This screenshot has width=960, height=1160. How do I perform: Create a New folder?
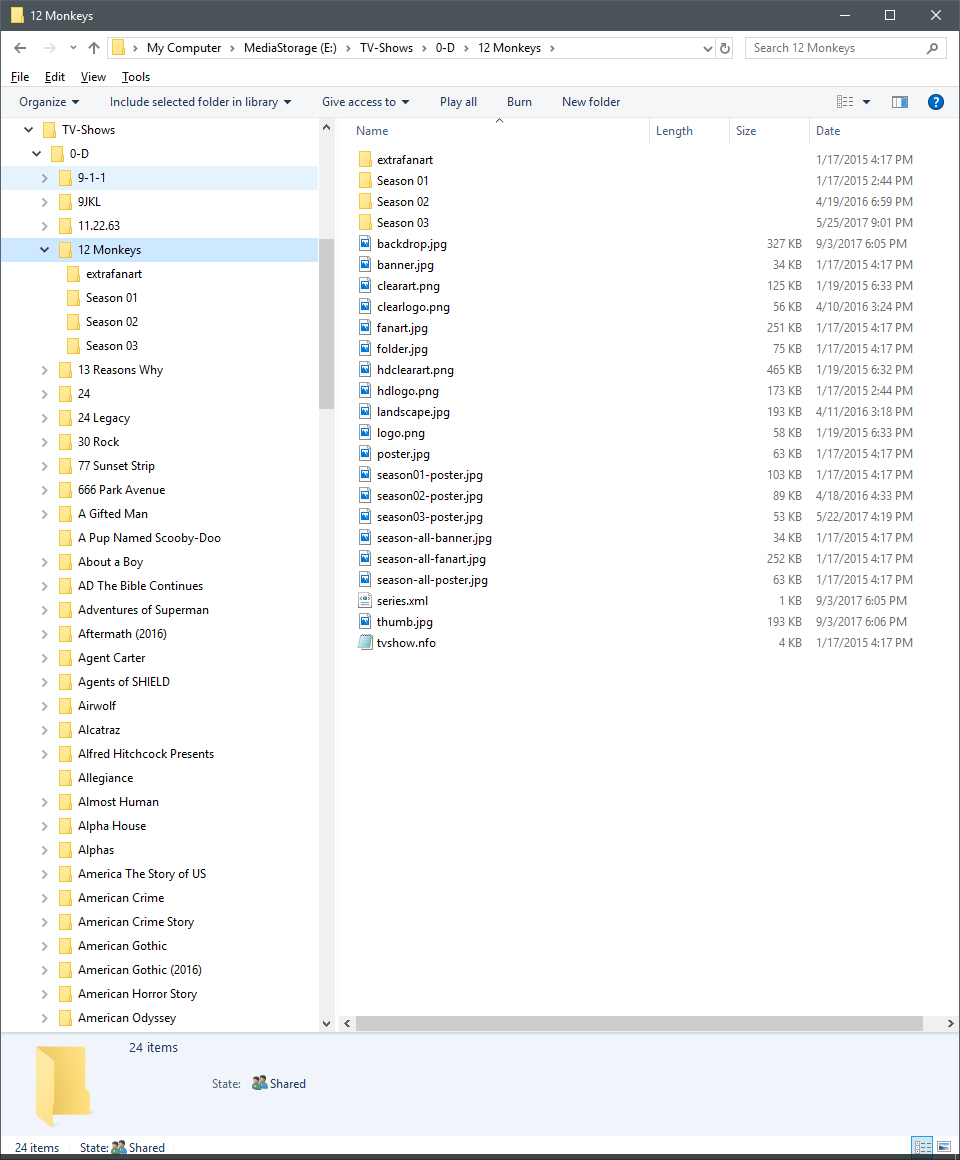591,102
